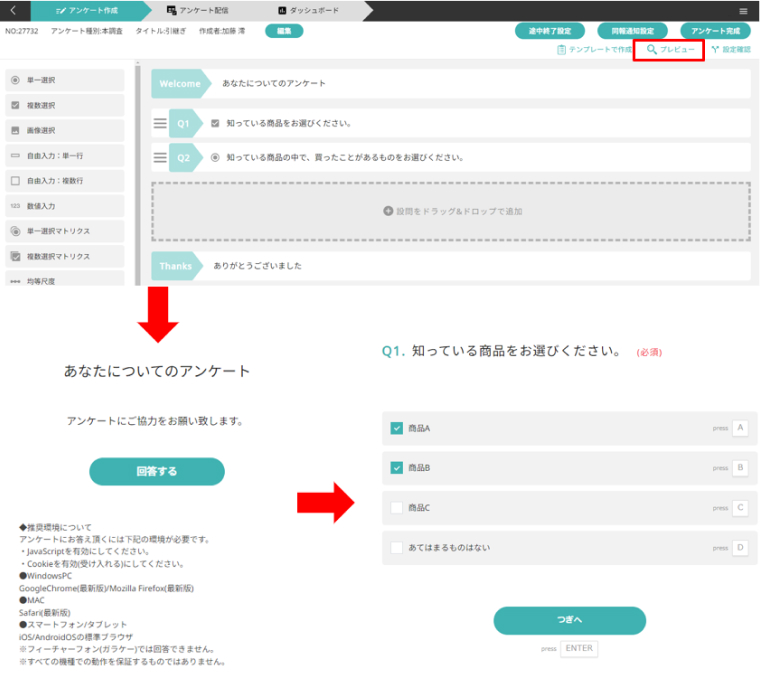
Task: Click the ENTER key badge
Action: (x=579, y=649)
